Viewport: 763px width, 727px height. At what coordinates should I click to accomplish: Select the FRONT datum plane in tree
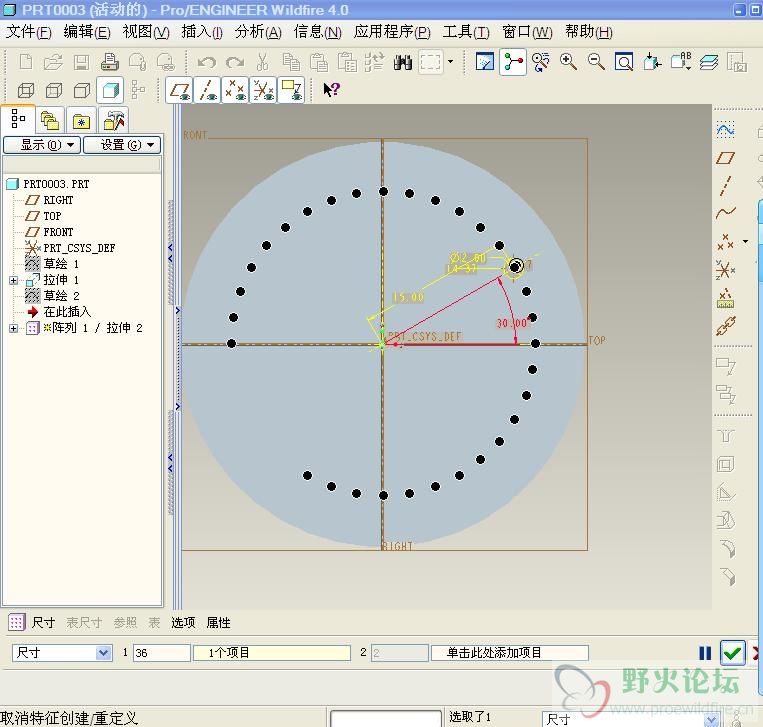tap(58, 232)
